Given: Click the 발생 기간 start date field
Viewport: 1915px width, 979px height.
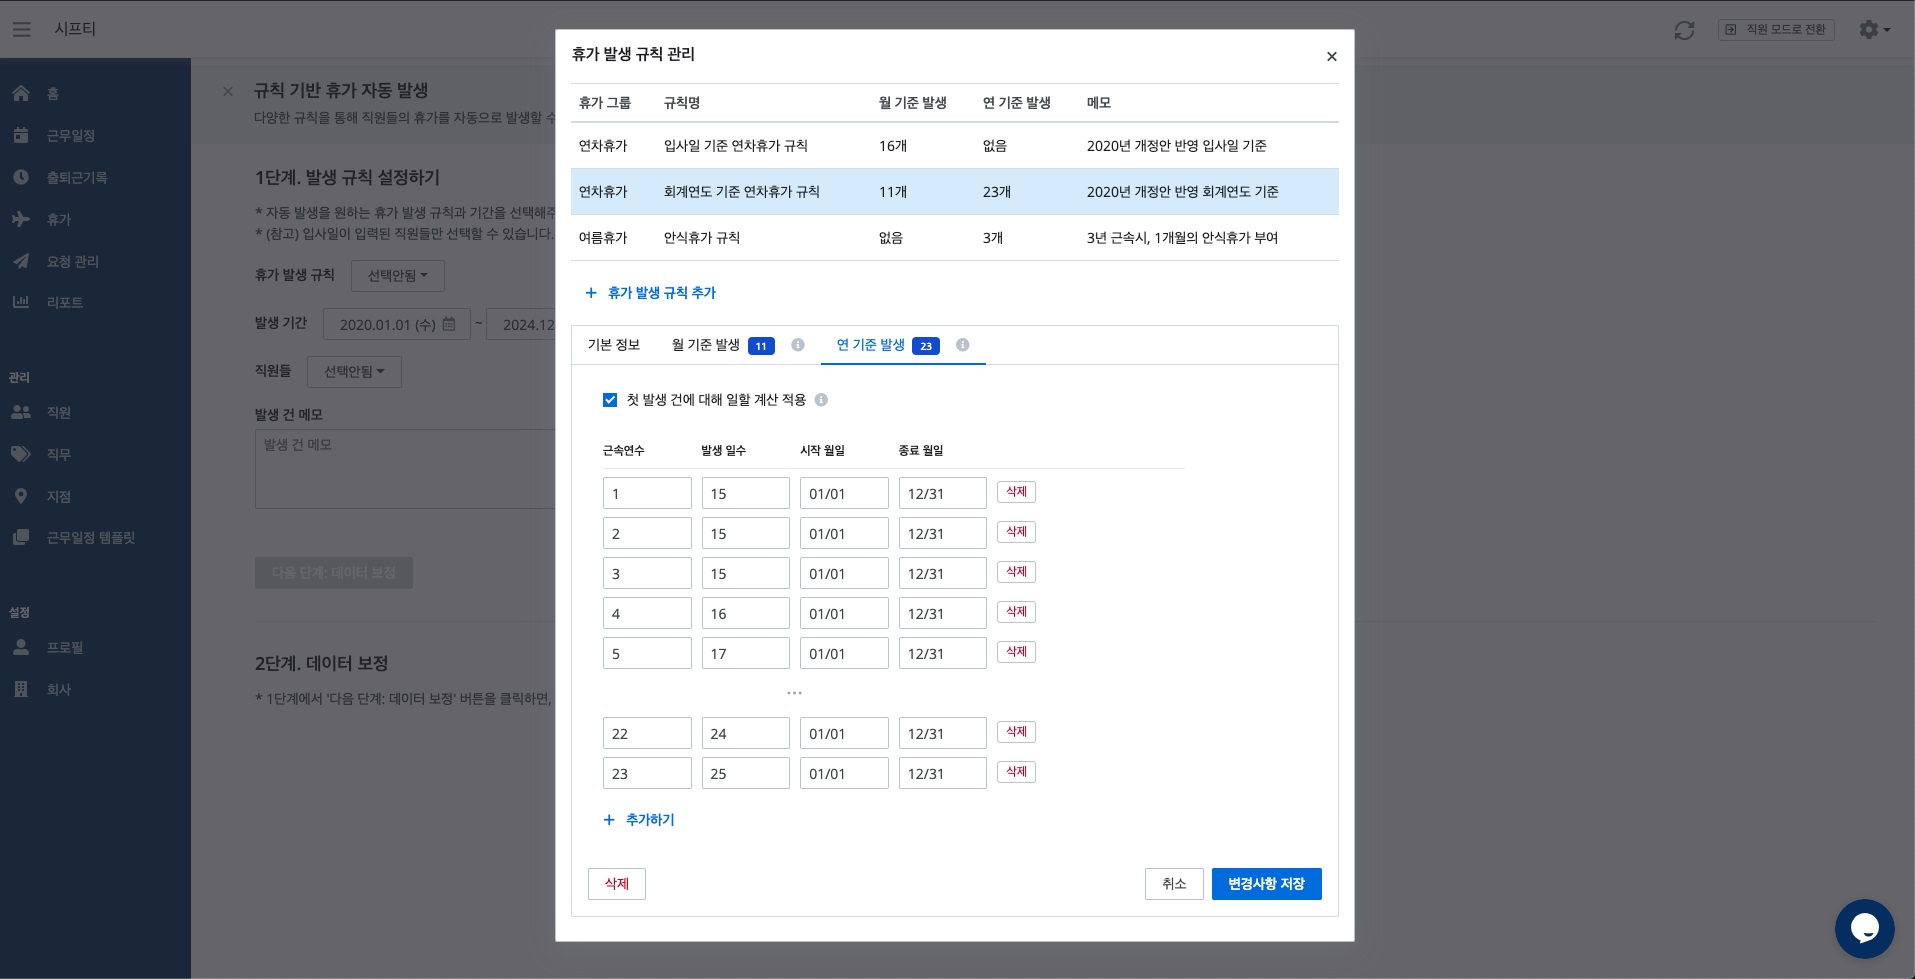Looking at the screenshot, I should click(x=397, y=324).
